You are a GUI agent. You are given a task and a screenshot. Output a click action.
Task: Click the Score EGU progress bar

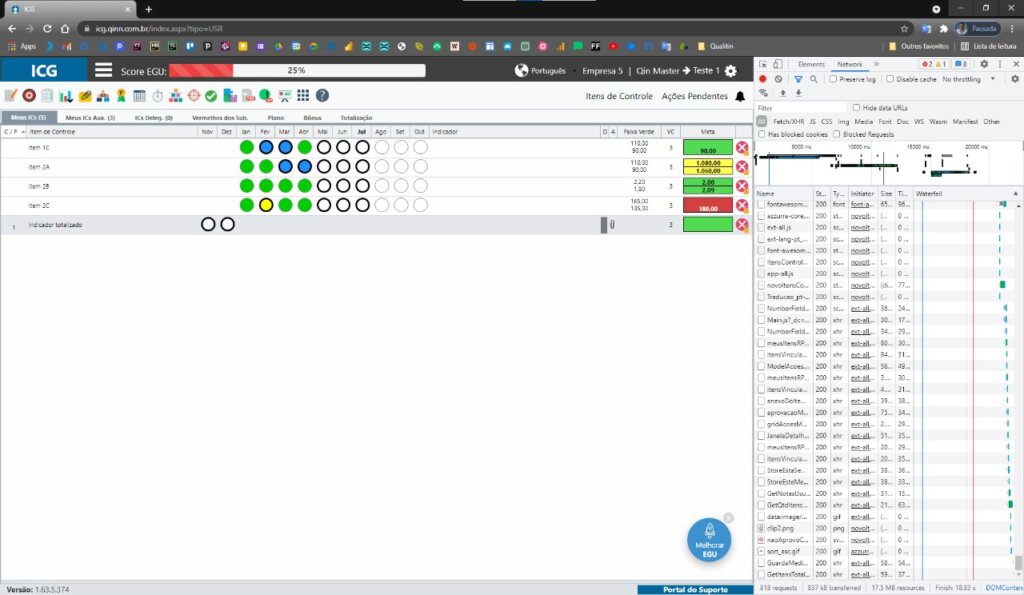click(x=297, y=71)
